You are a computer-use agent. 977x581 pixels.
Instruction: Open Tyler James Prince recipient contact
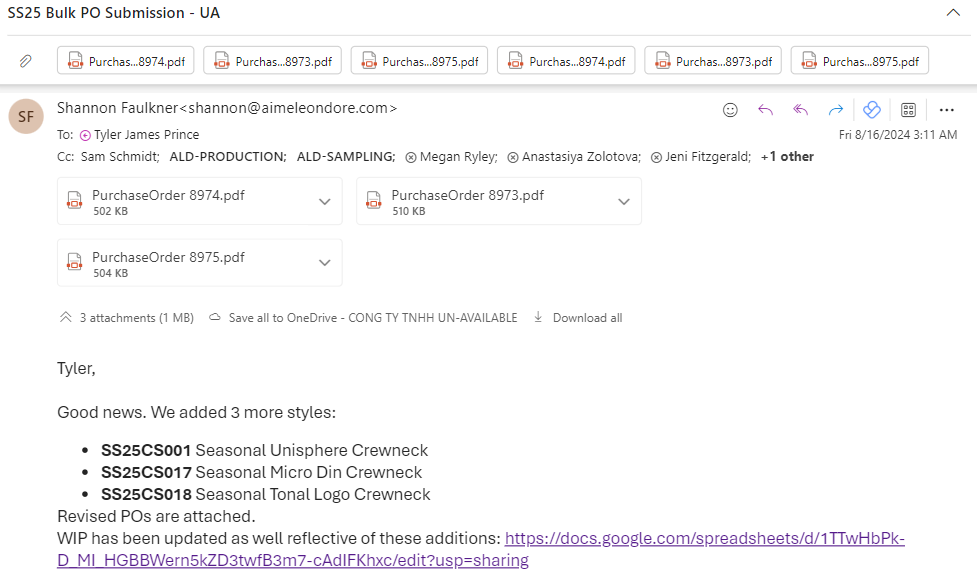[140, 135]
